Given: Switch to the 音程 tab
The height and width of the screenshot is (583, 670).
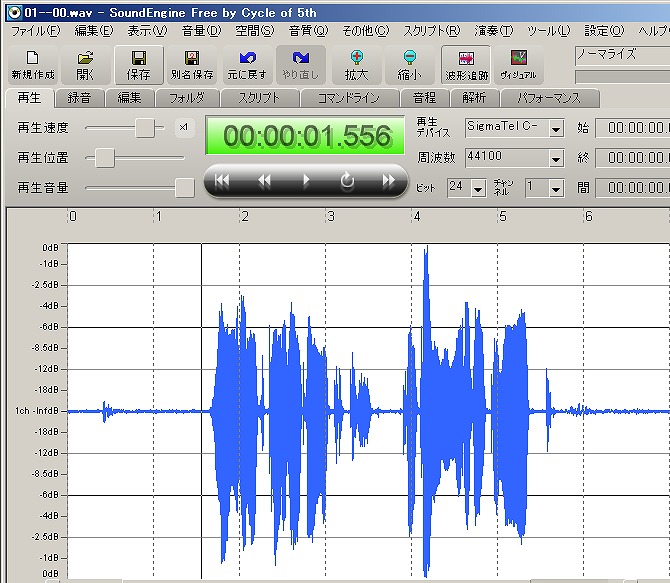Looking at the screenshot, I should [424, 98].
